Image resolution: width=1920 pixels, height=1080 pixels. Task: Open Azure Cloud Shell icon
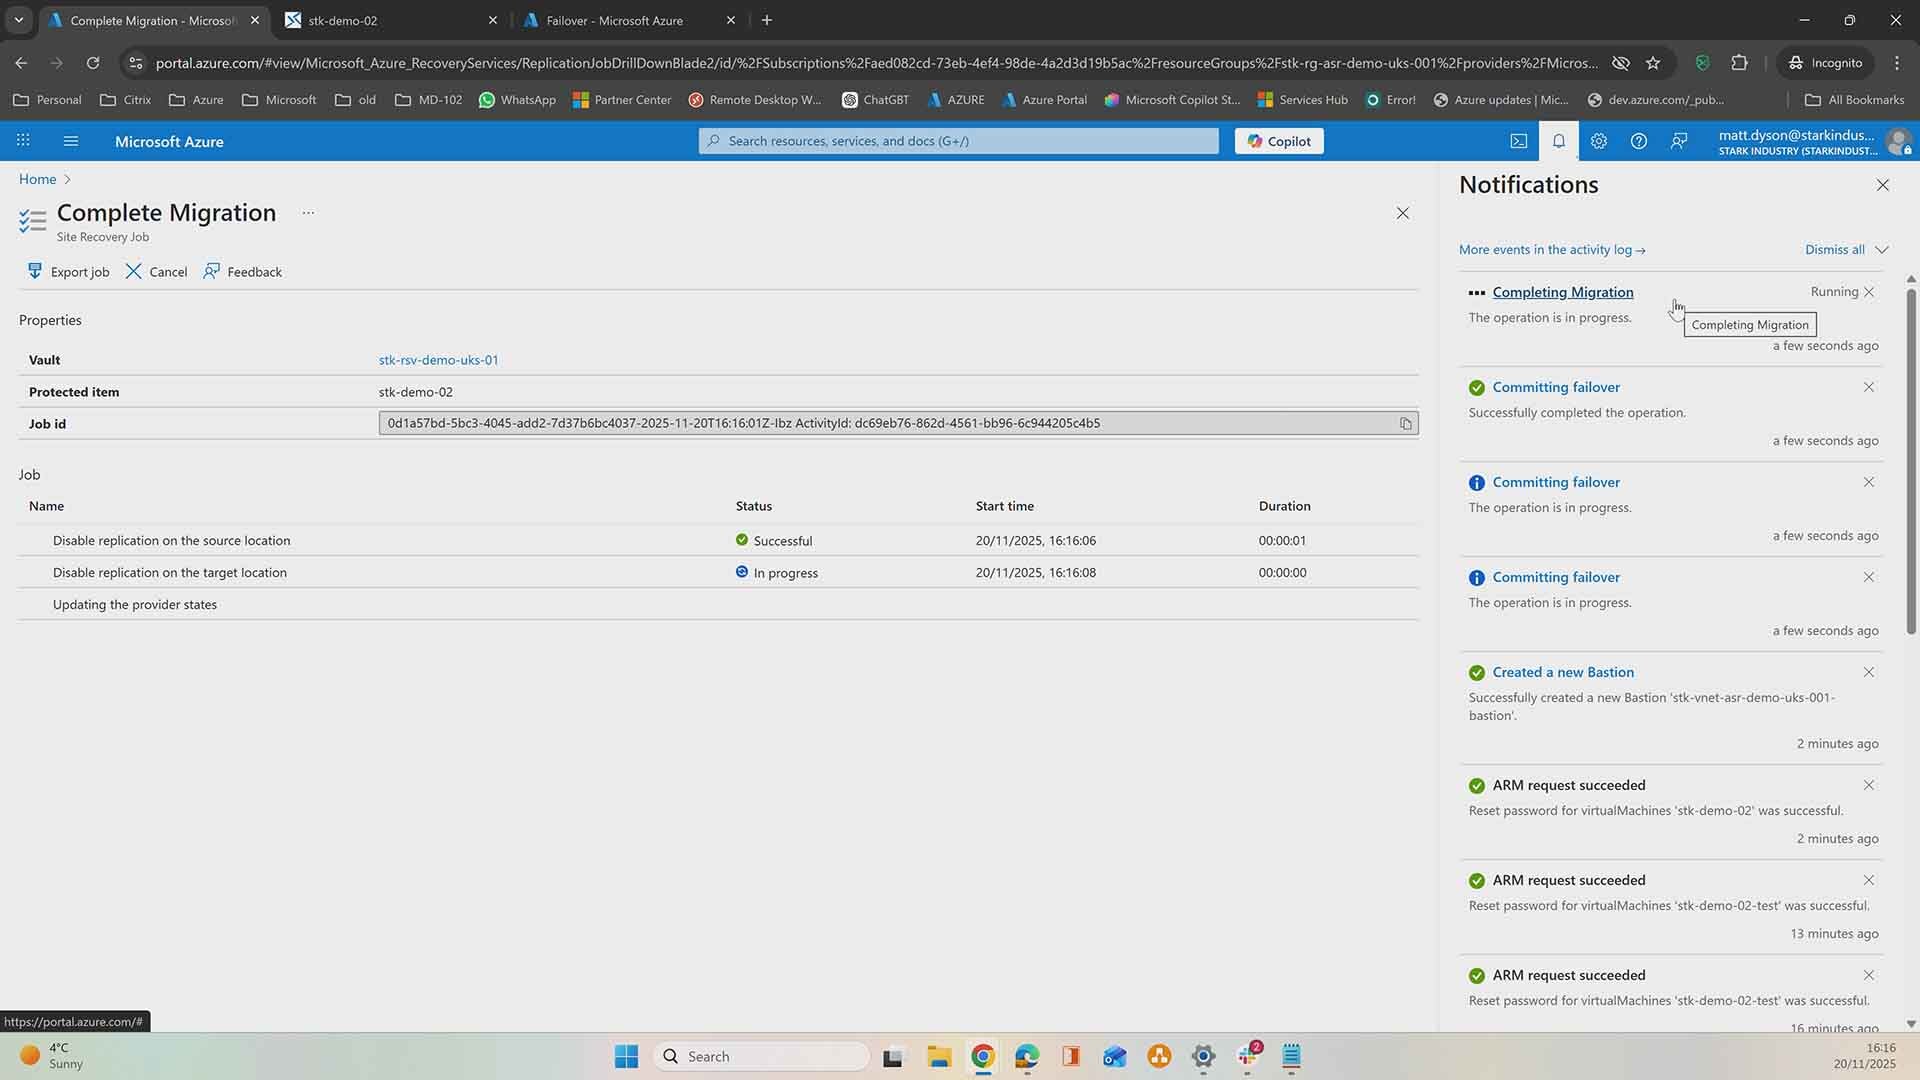(x=1518, y=141)
